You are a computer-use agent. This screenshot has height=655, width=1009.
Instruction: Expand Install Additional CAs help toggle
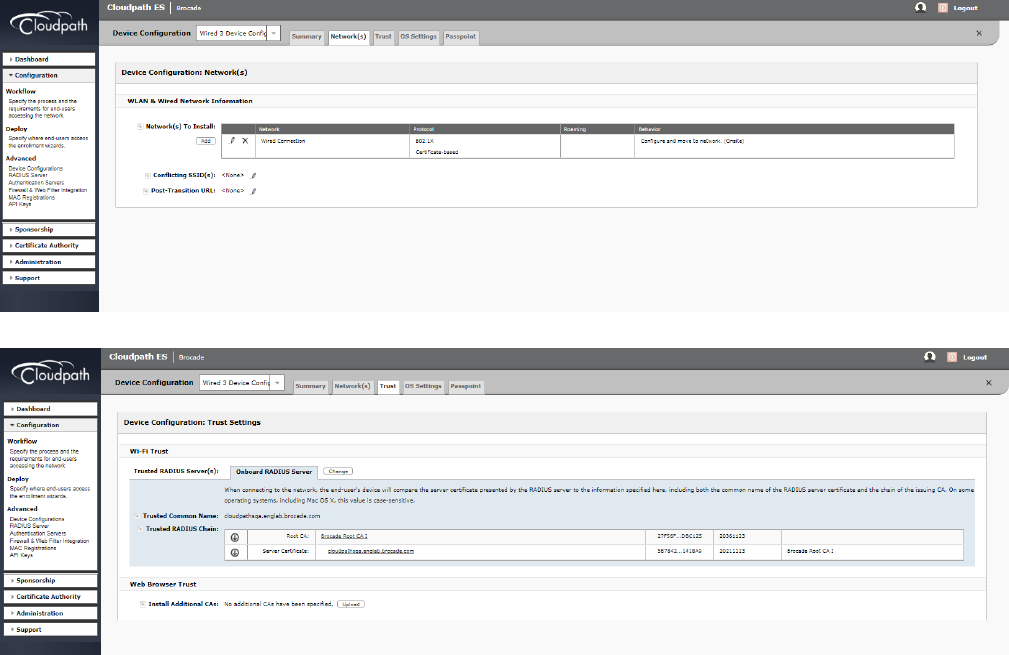(143, 604)
